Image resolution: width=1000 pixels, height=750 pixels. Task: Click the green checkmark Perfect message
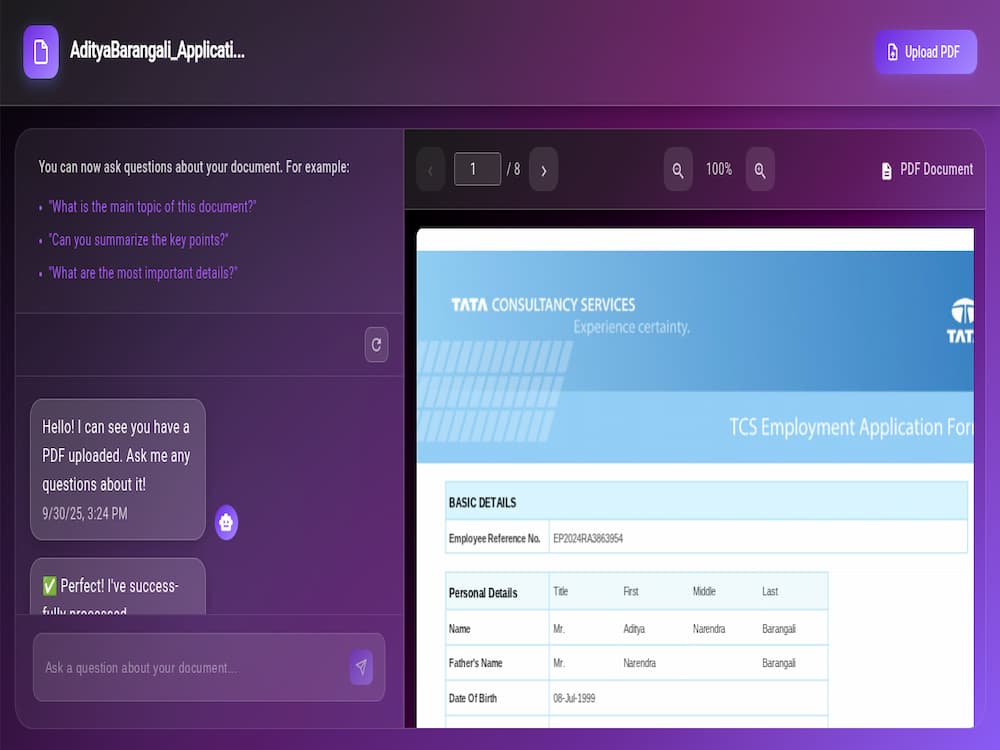click(118, 587)
